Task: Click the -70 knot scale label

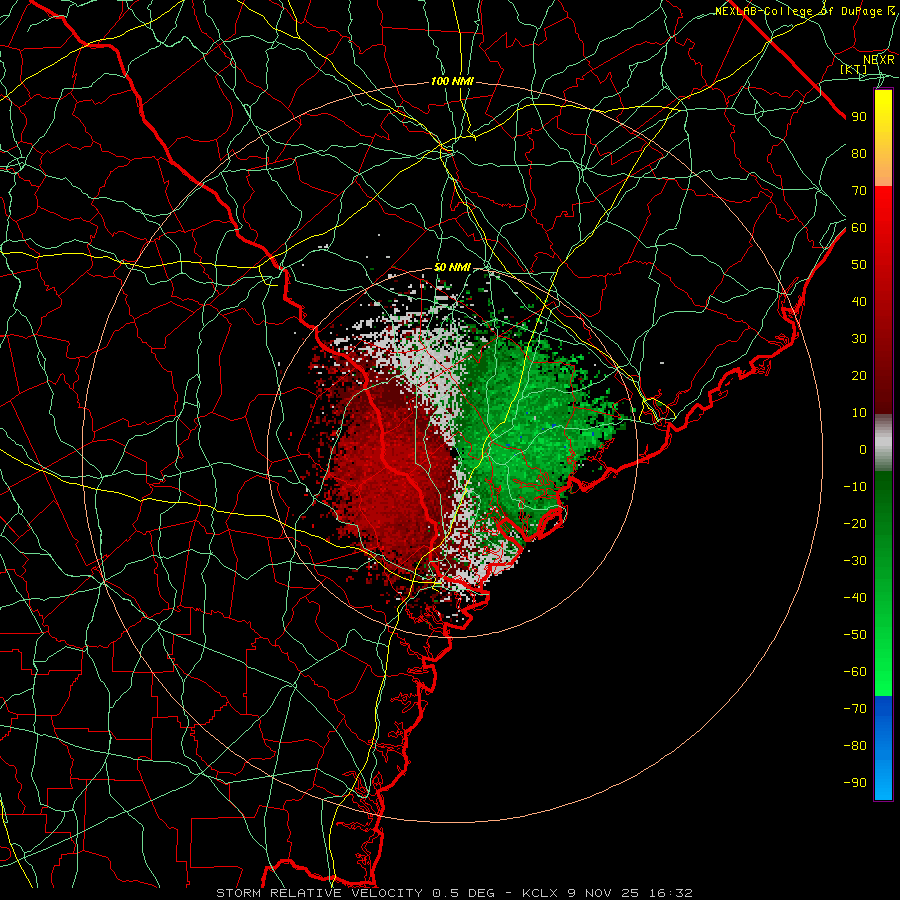Action: [x=855, y=709]
